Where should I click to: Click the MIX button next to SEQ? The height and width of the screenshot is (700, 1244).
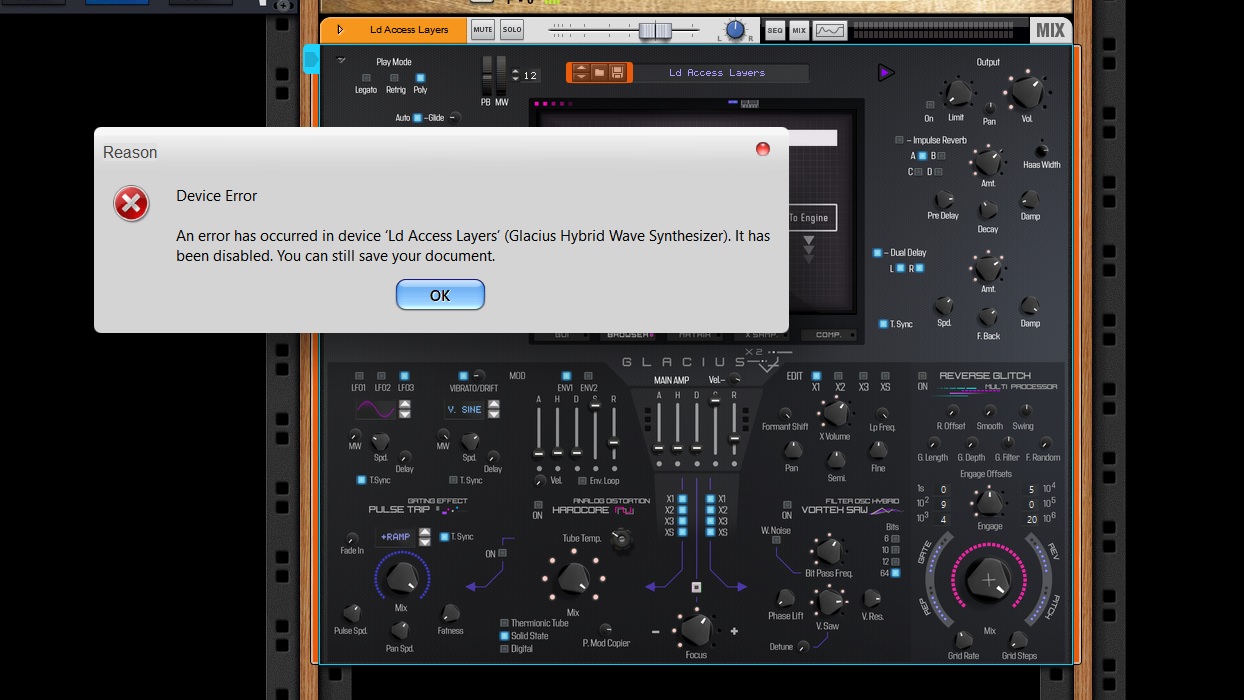(799, 31)
